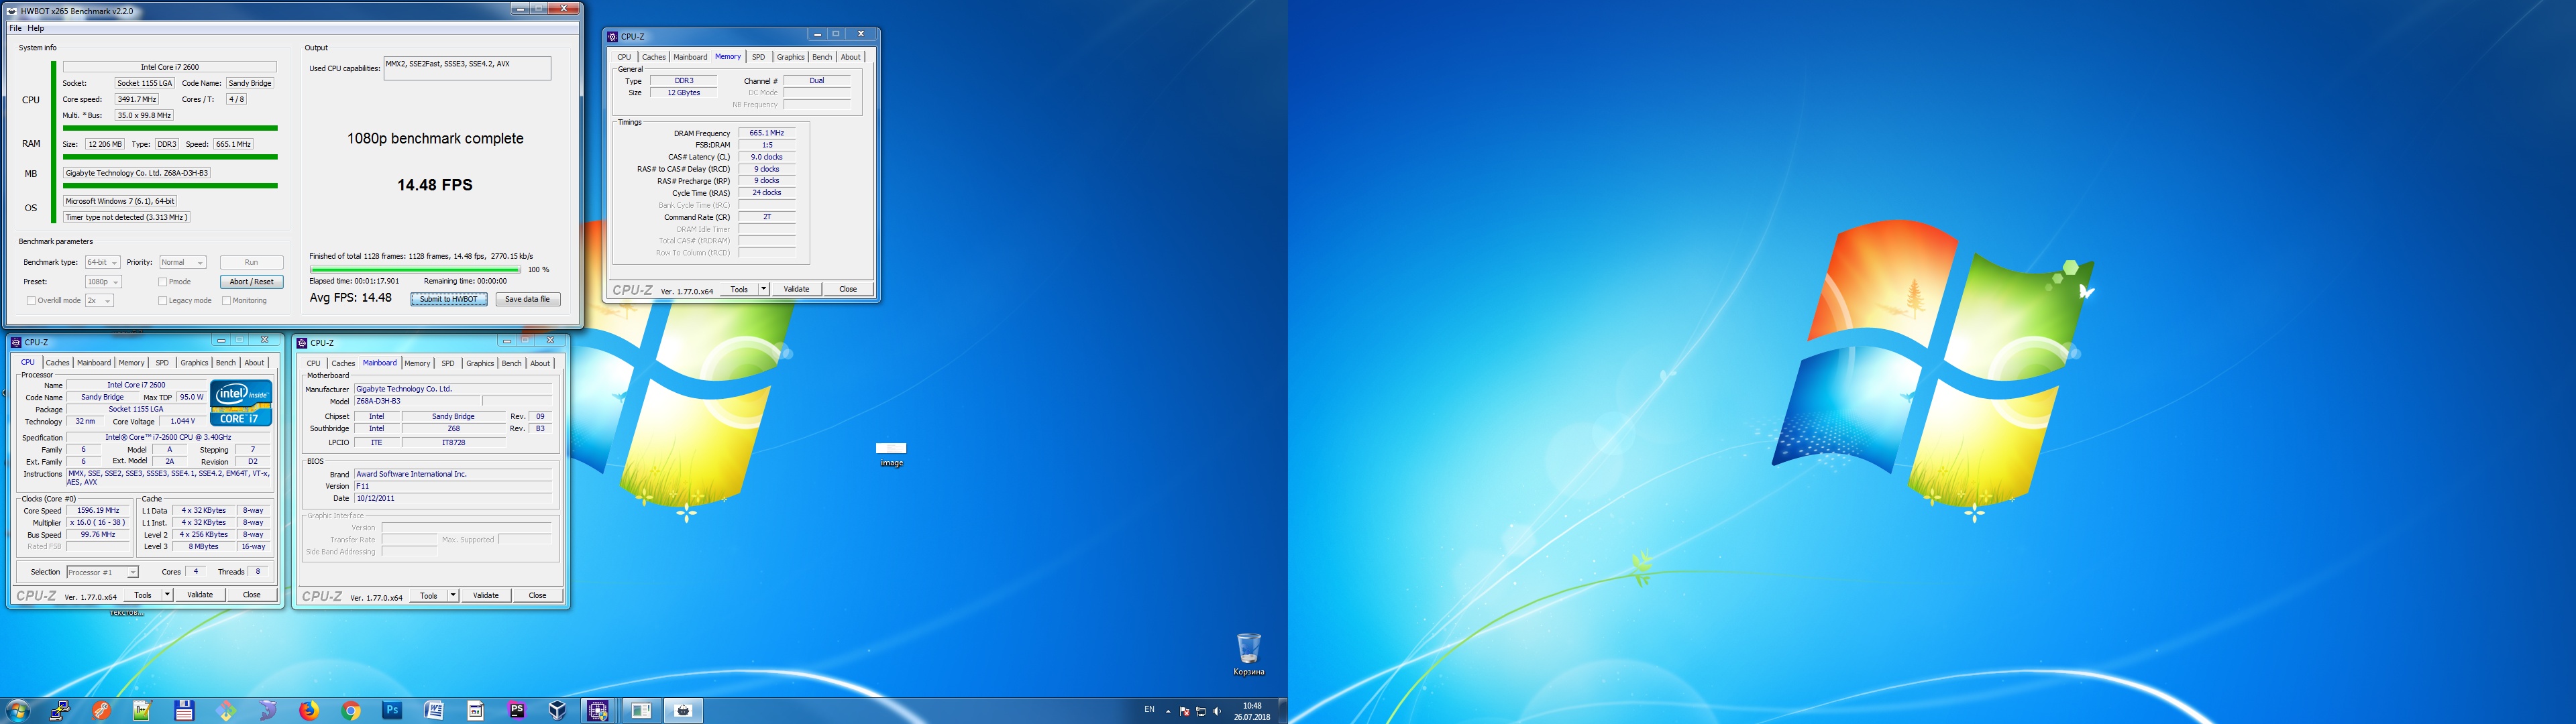Open Graphics tab in the CPU-tab CPU-Z window
The width and height of the screenshot is (2576, 724).
(x=194, y=363)
